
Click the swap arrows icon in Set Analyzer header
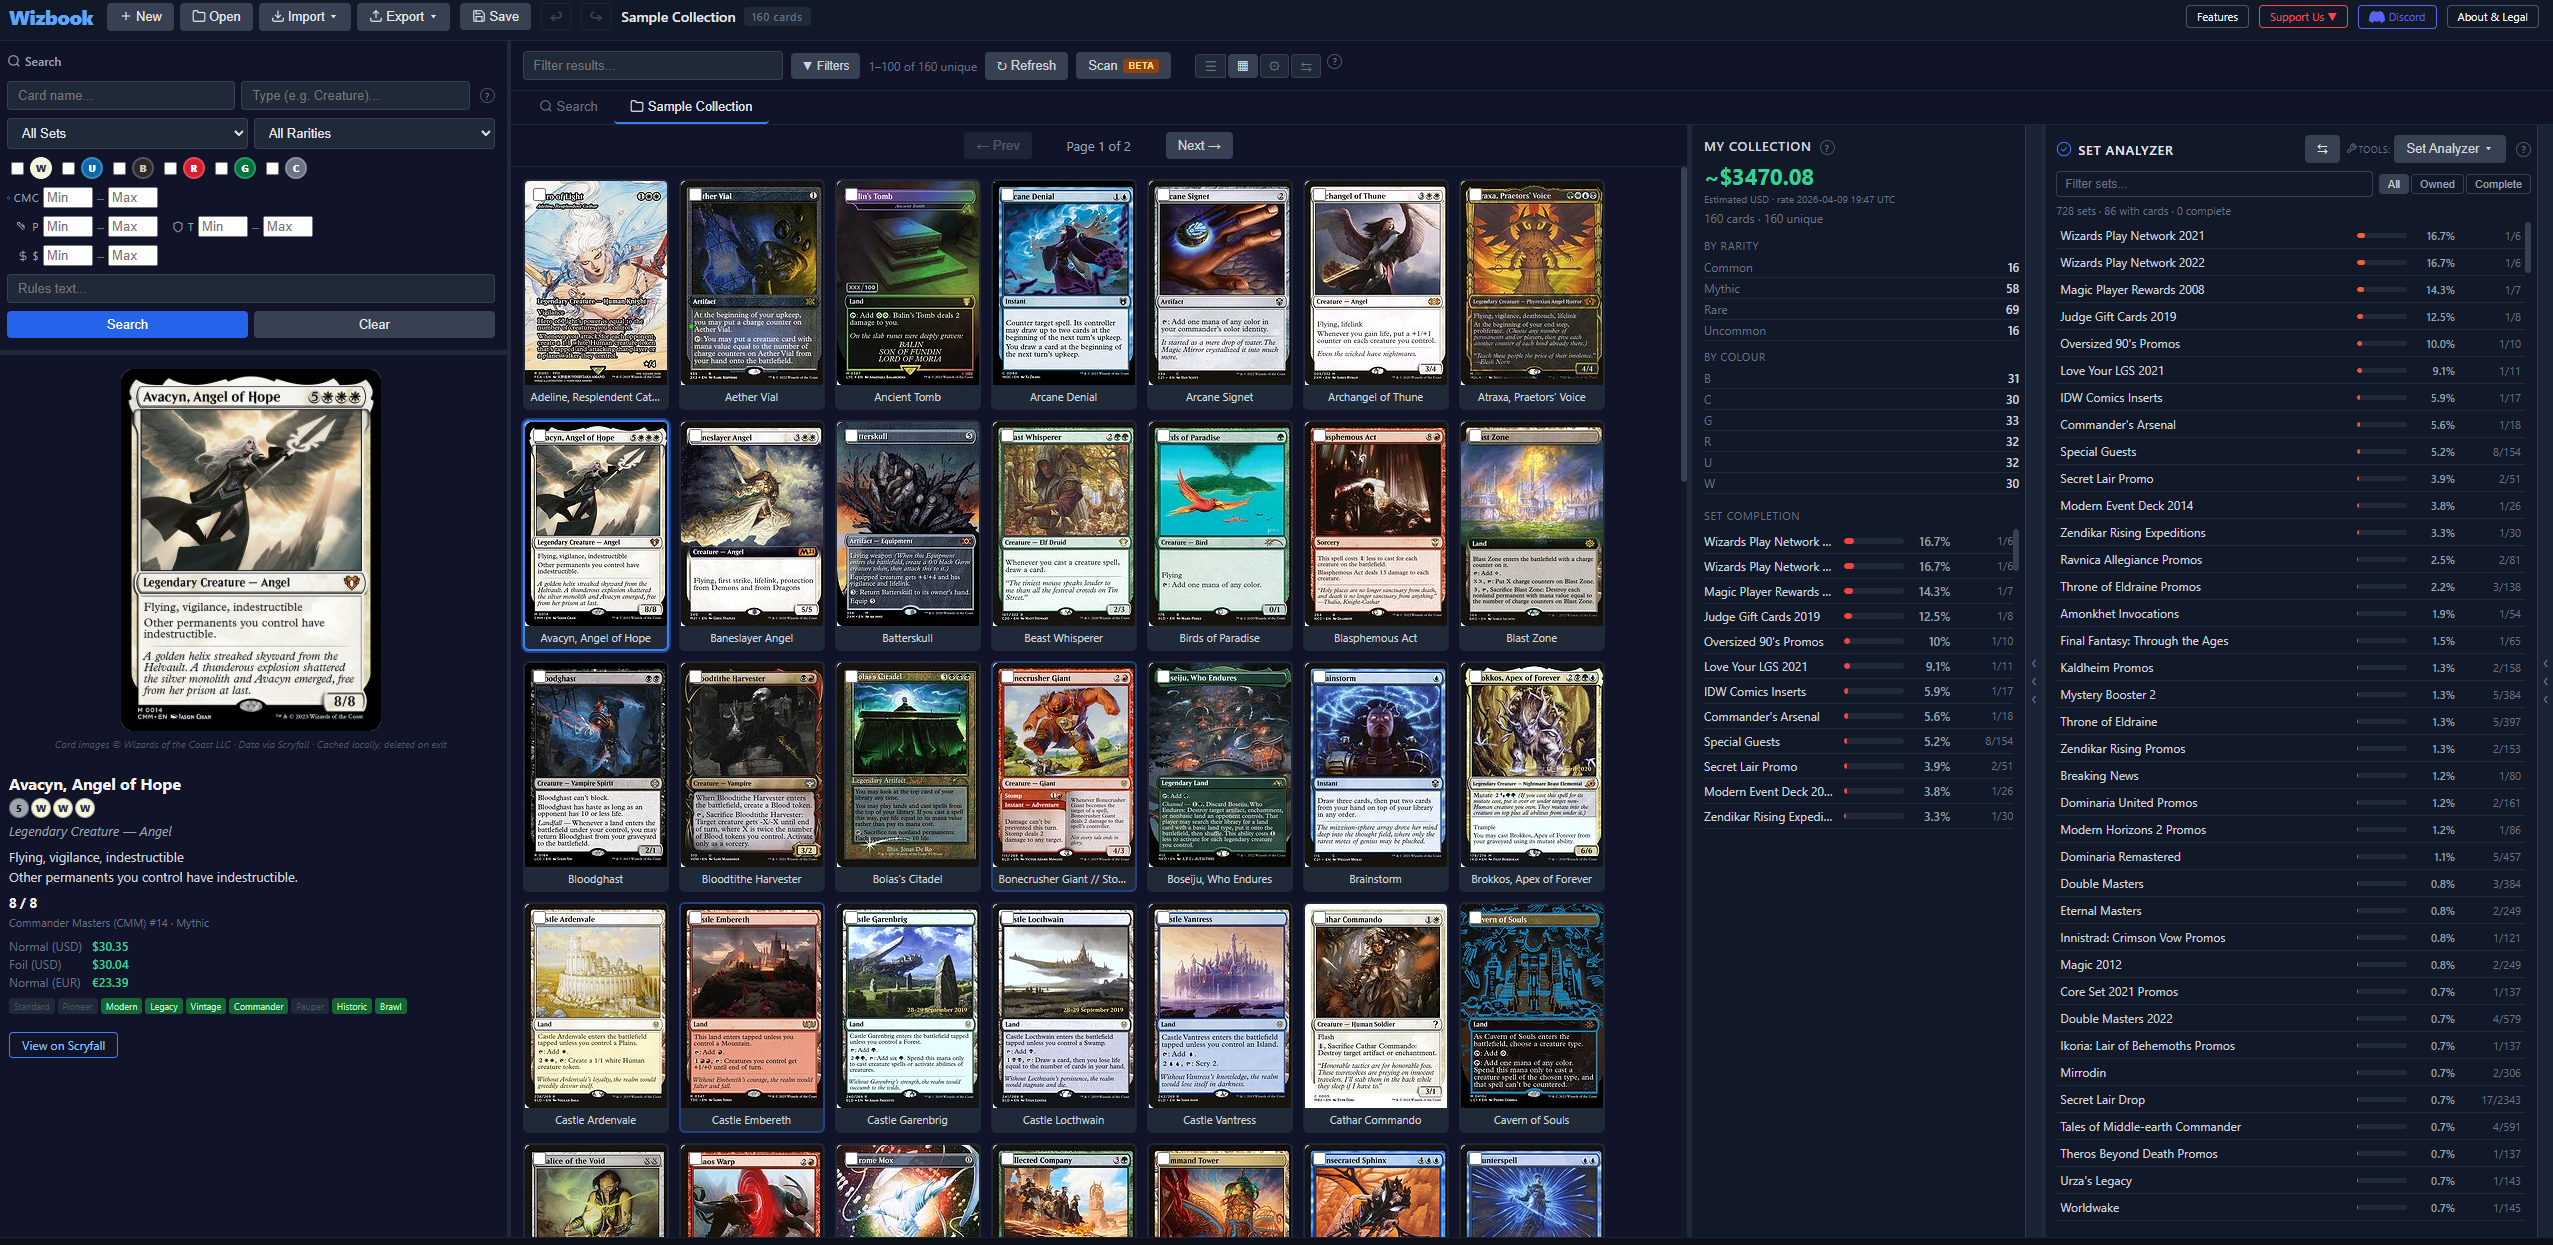pyautogui.click(x=2322, y=149)
